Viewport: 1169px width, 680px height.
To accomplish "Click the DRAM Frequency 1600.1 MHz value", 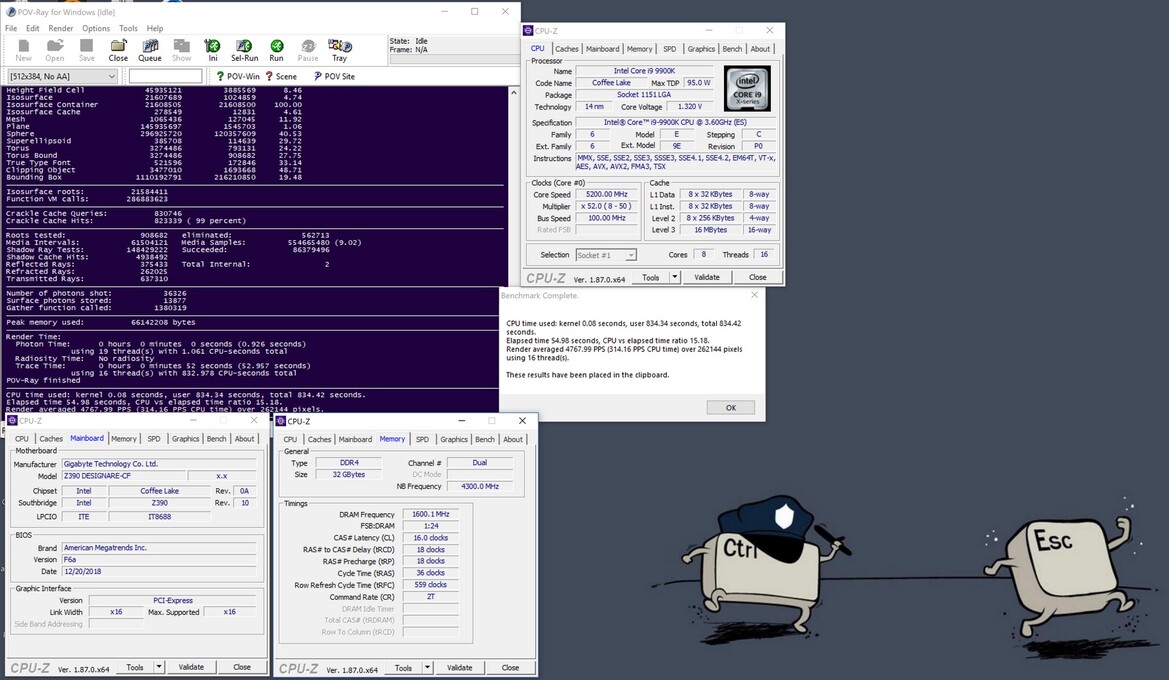I will pyautogui.click(x=431, y=514).
